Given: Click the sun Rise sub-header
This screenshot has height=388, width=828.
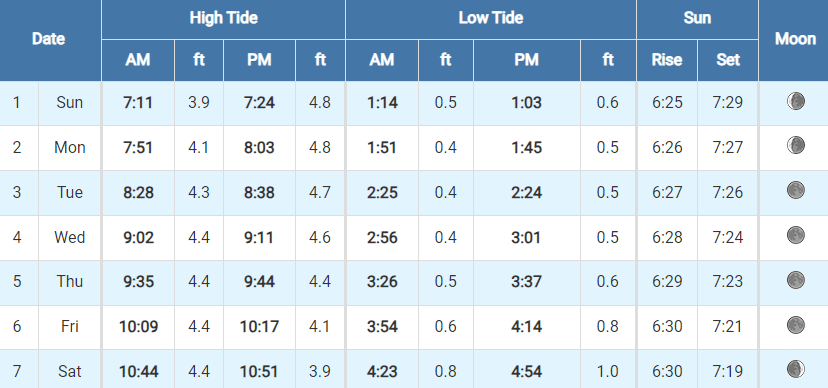Looking at the screenshot, I should click(x=666, y=60).
